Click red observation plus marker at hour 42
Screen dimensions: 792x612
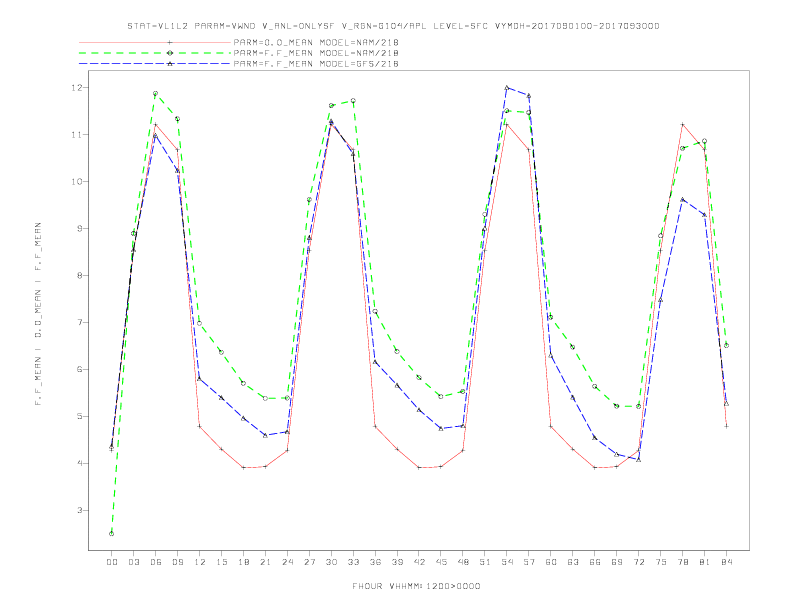coord(419,468)
